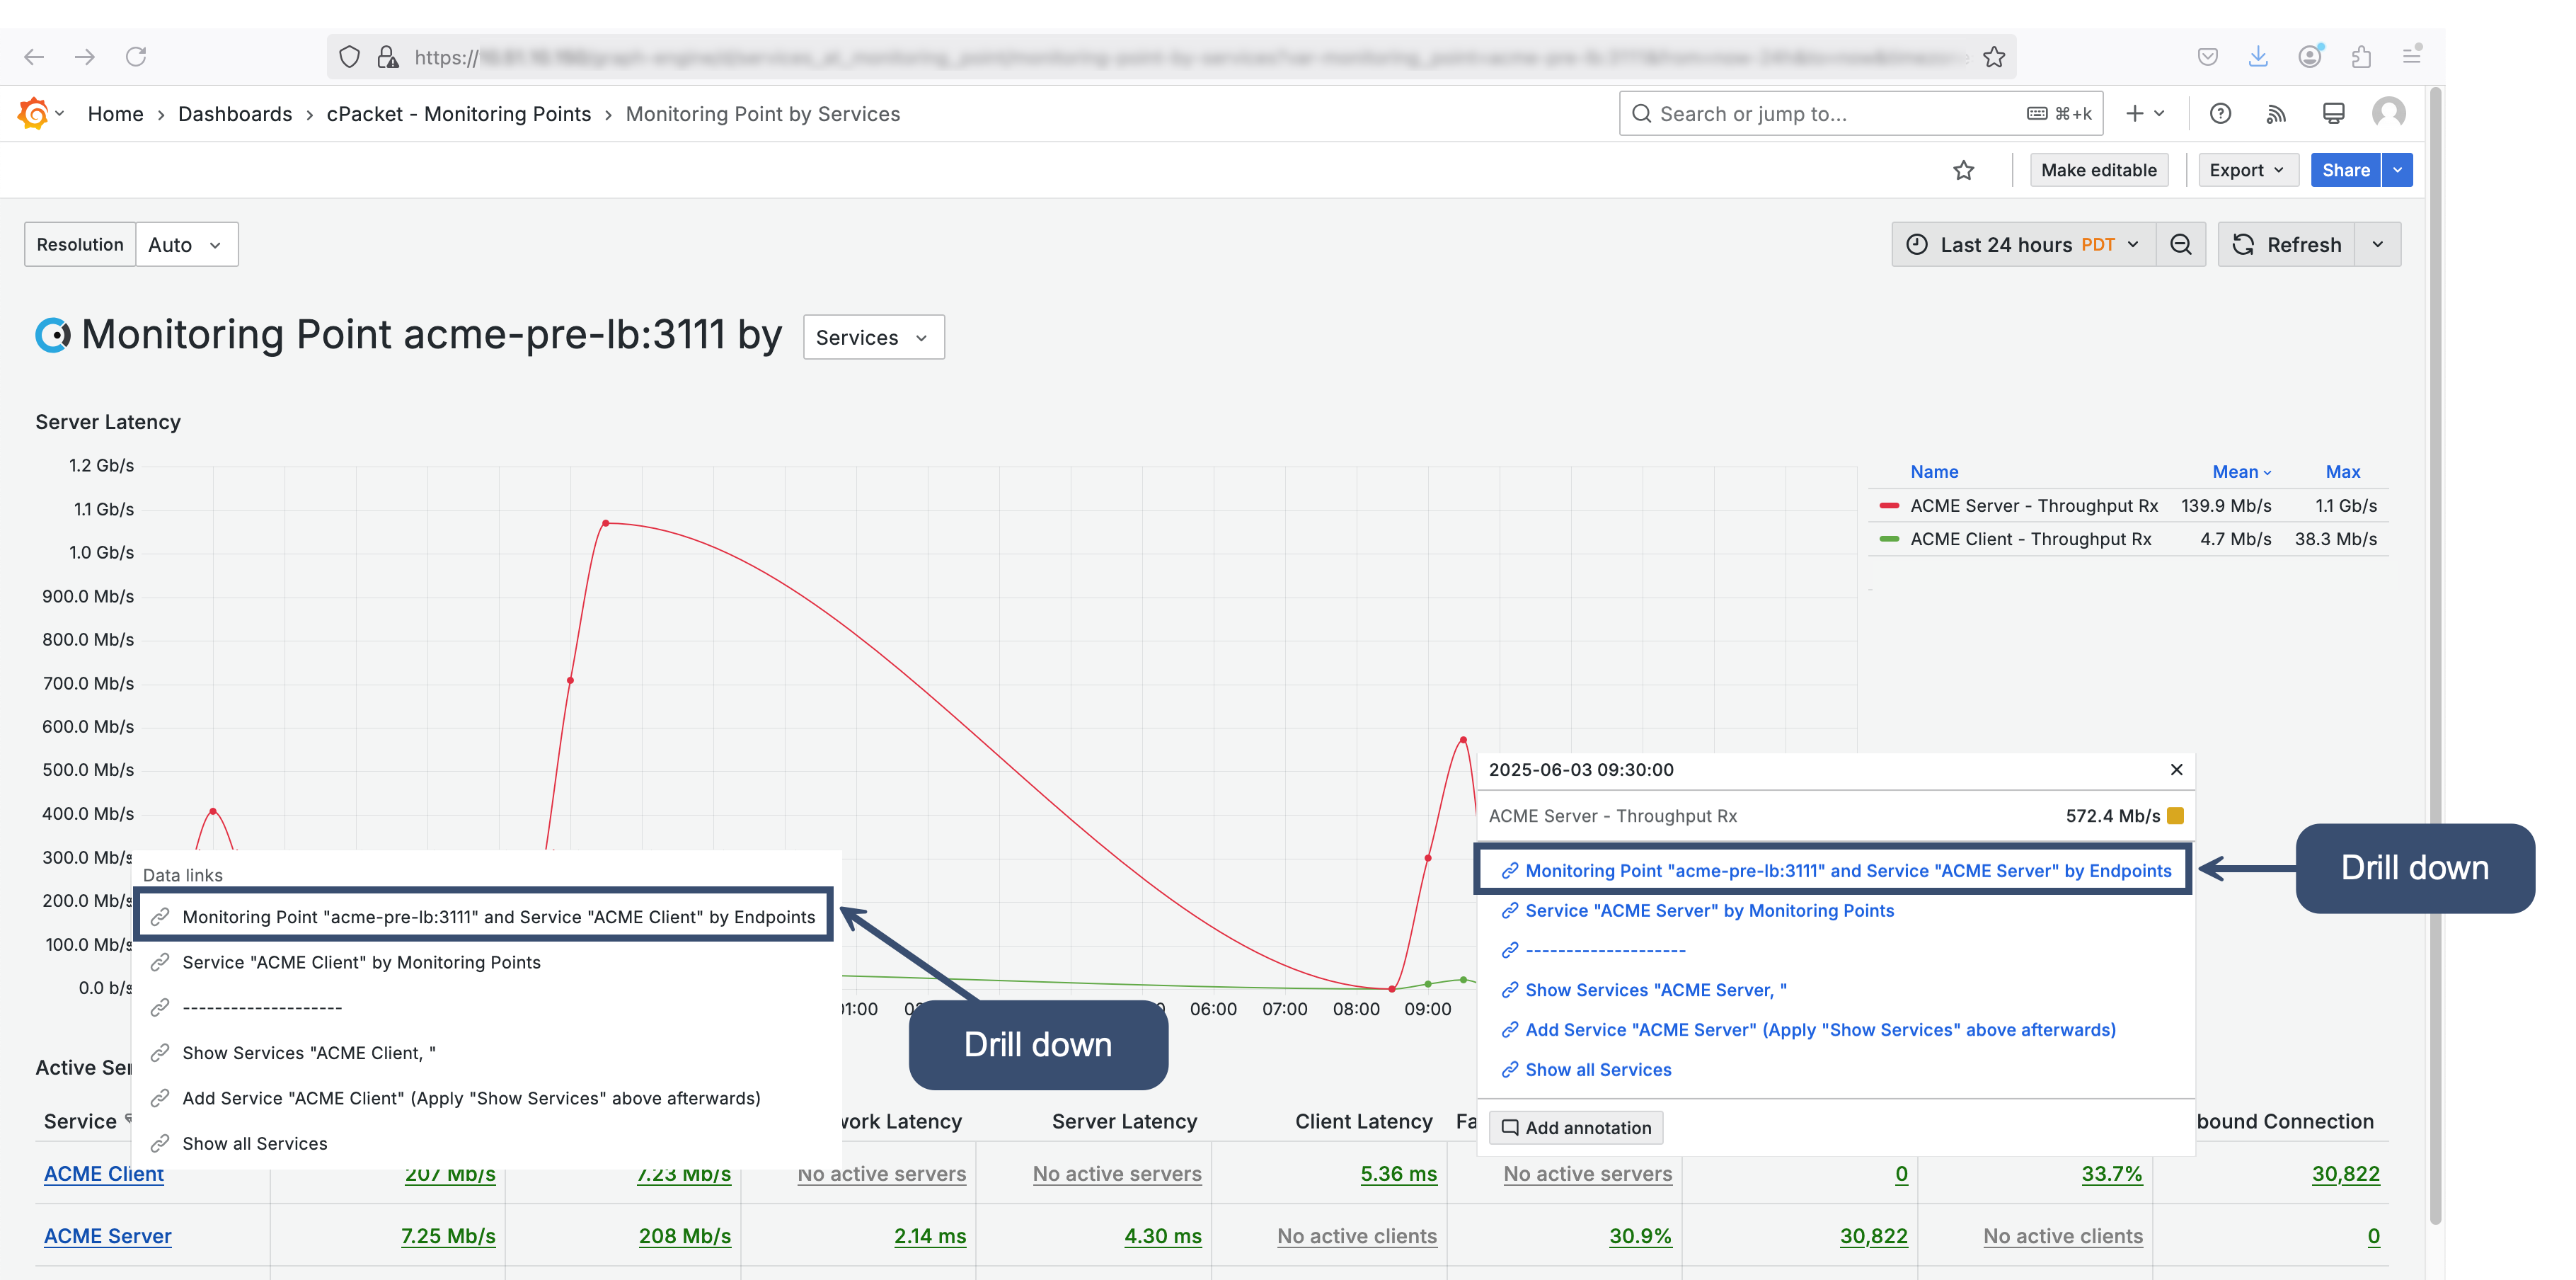This screenshot has width=2576, height=1280.
Task: Click the browser address bar
Action: (1170, 57)
